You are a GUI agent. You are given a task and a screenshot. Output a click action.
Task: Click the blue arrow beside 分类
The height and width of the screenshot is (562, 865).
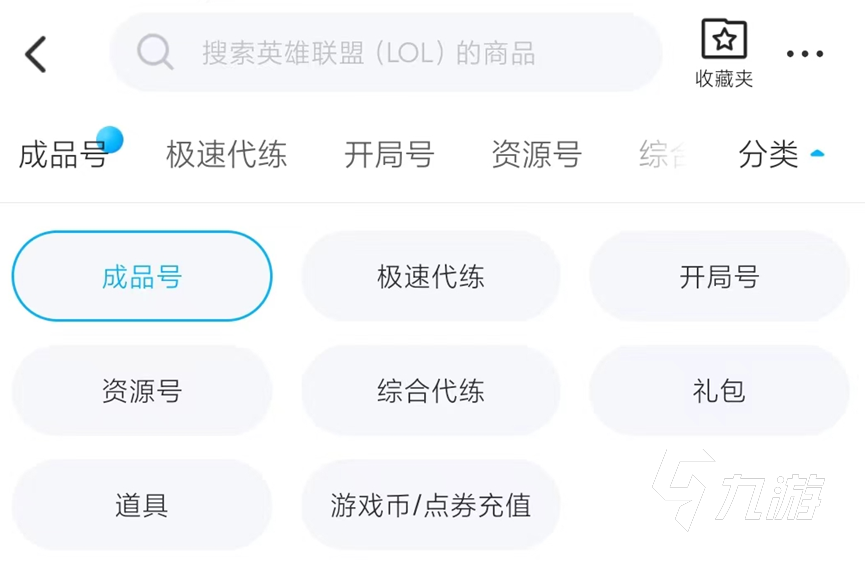(x=817, y=154)
